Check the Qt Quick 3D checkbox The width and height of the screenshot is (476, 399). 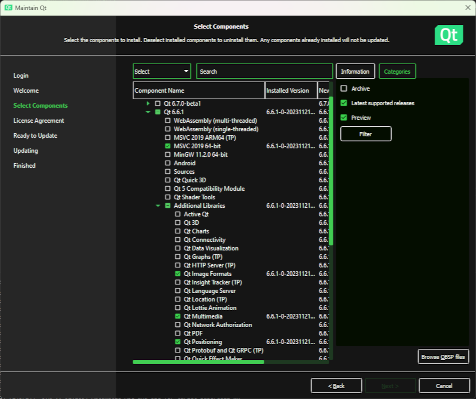tap(168, 180)
